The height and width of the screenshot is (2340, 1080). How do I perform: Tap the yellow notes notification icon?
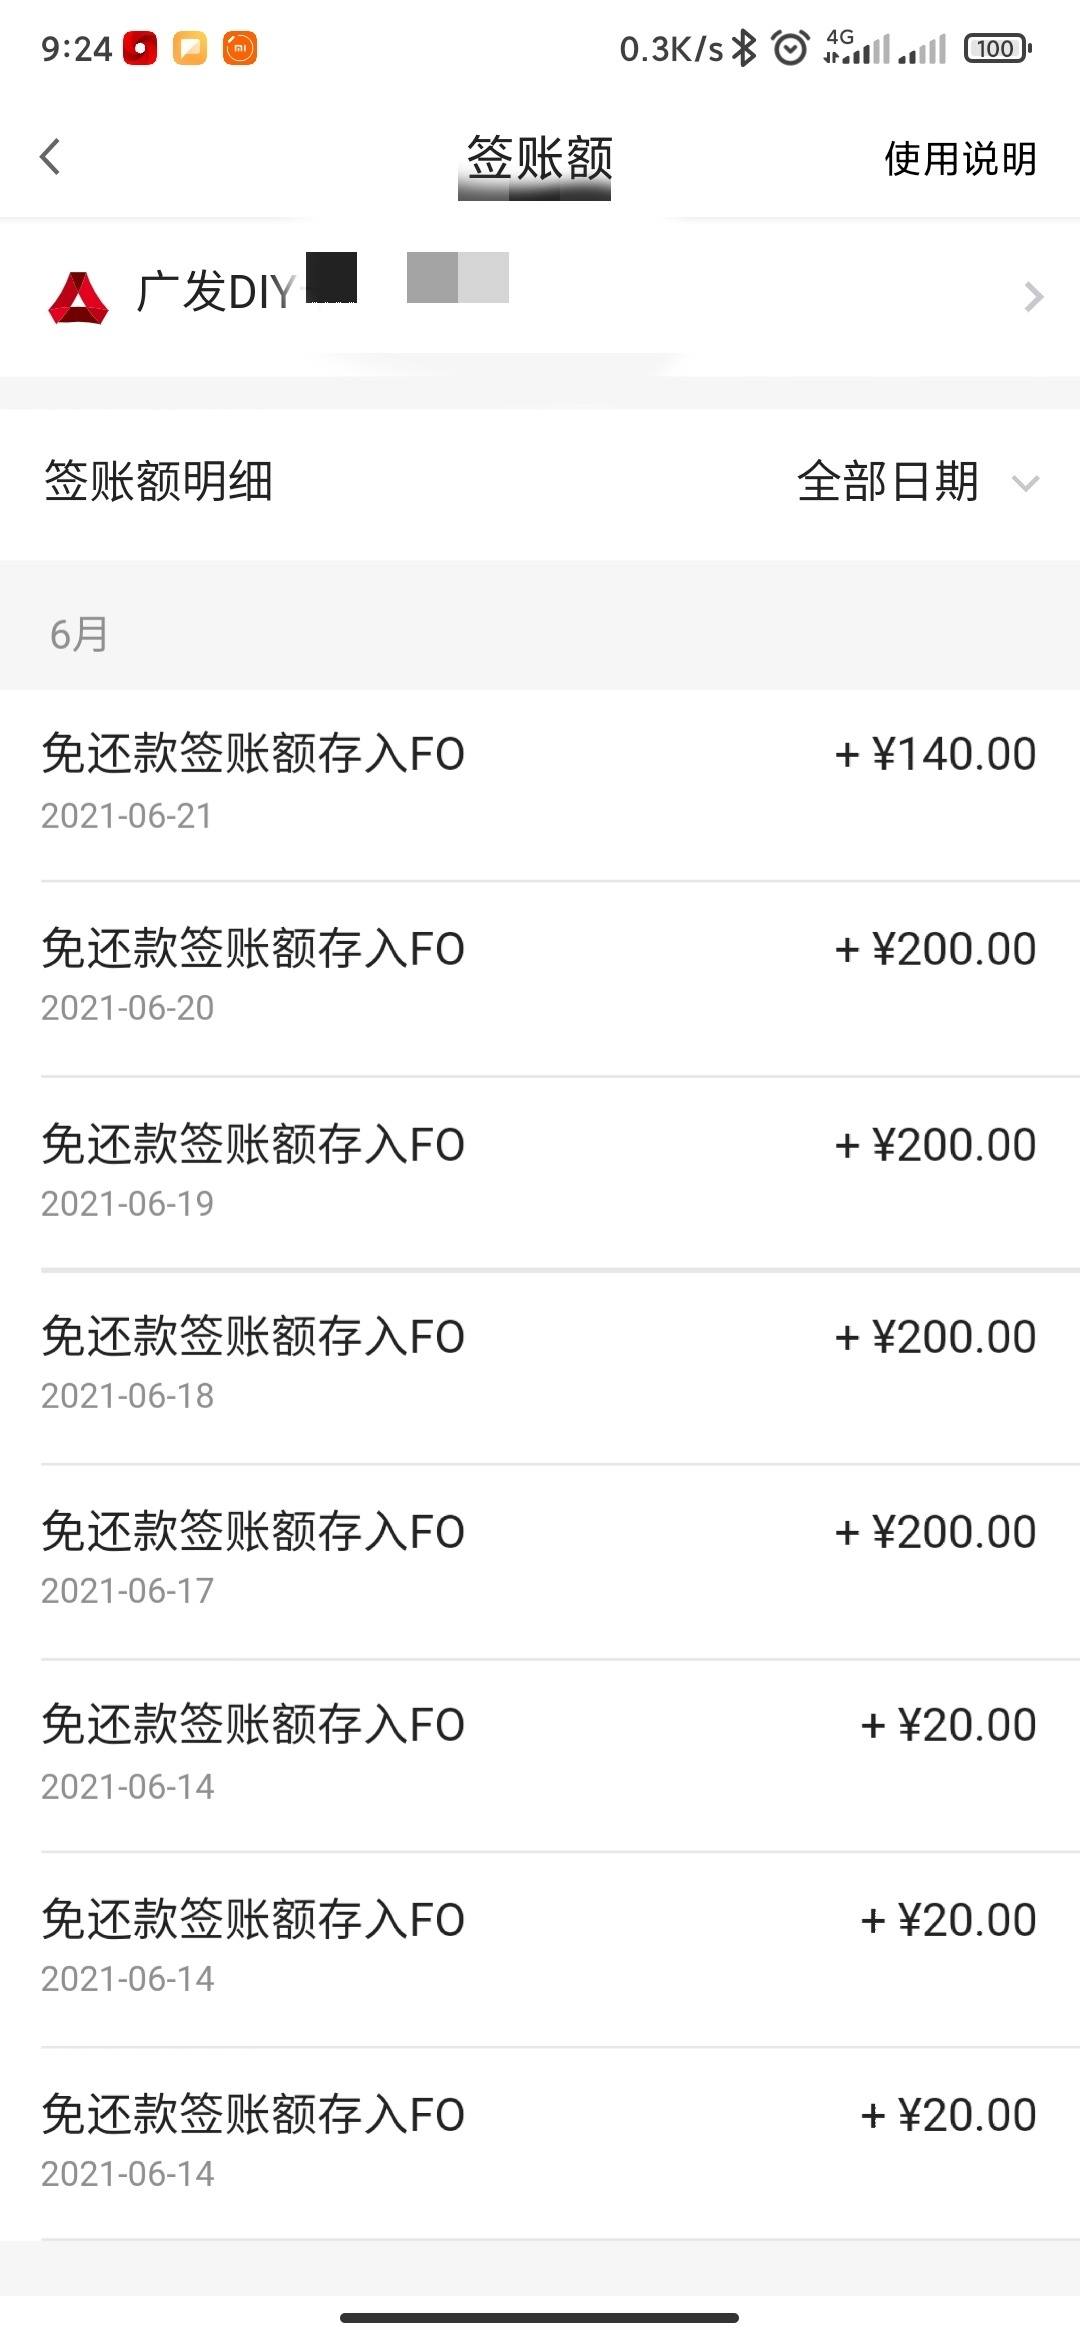[x=190, y=48]
